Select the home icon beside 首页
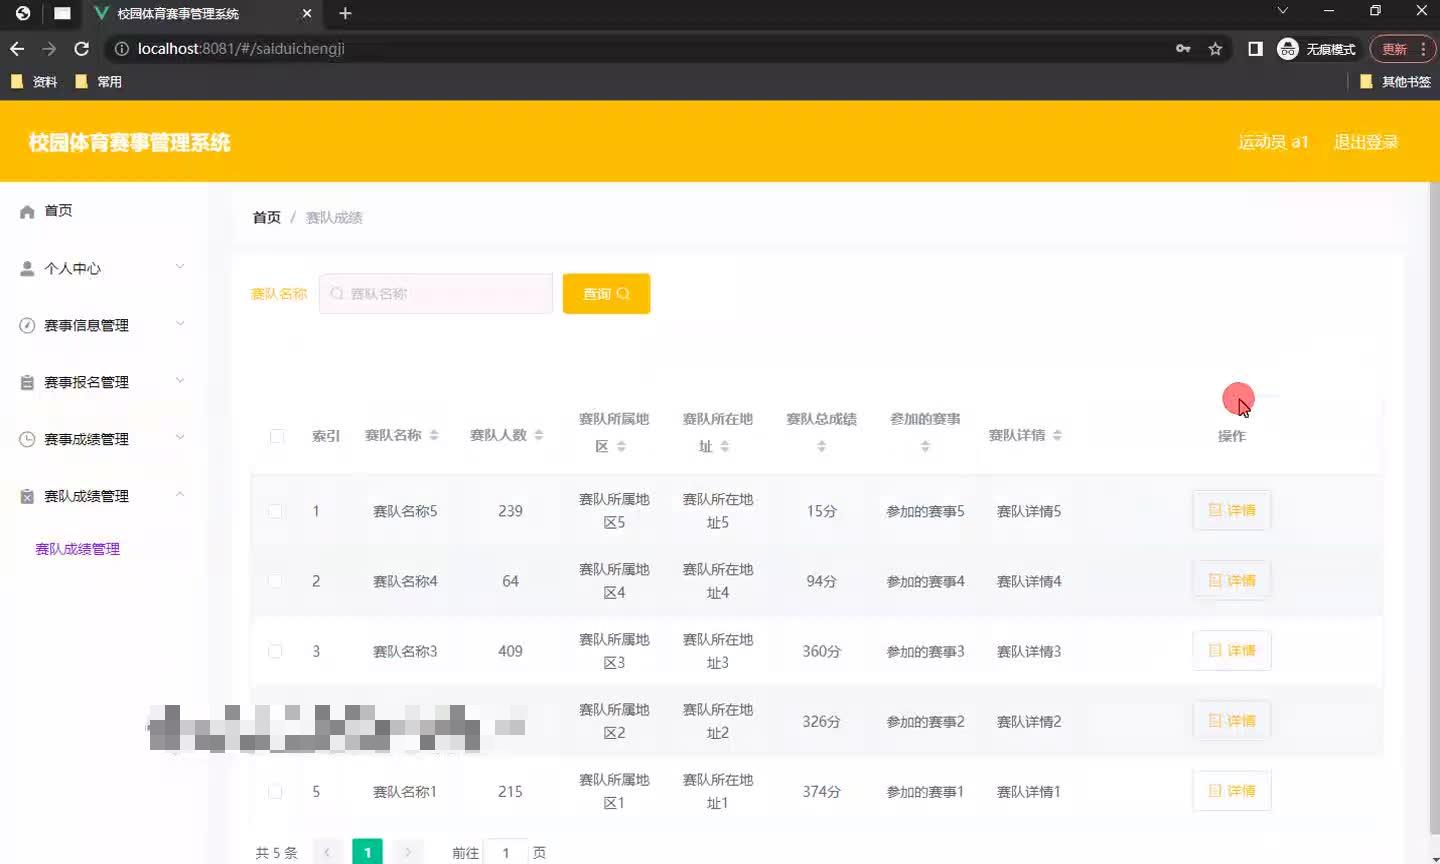This screenshot has height=864, width=1440. click(x=28, y=211)
